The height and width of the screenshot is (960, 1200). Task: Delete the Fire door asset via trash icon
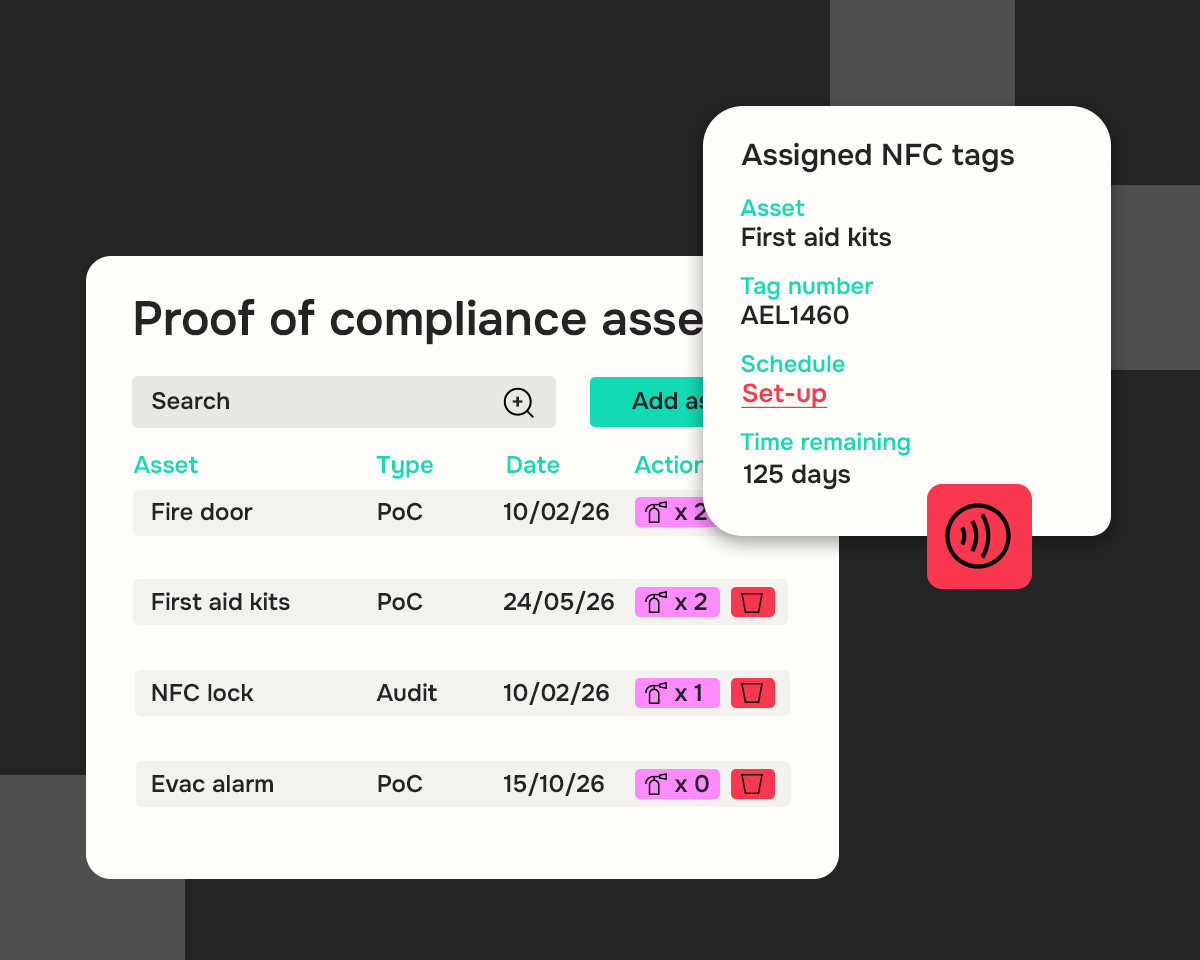(x=753, y=512)
